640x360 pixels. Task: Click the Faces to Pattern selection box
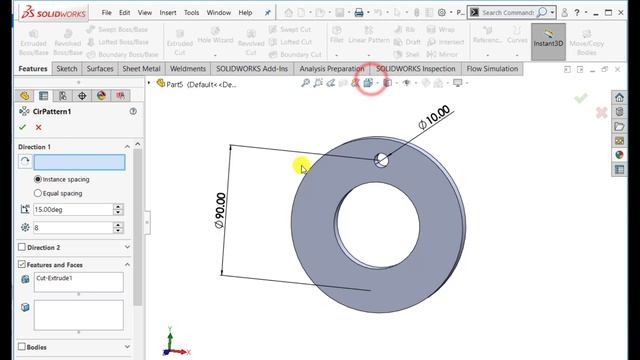(x=78, y=315)
